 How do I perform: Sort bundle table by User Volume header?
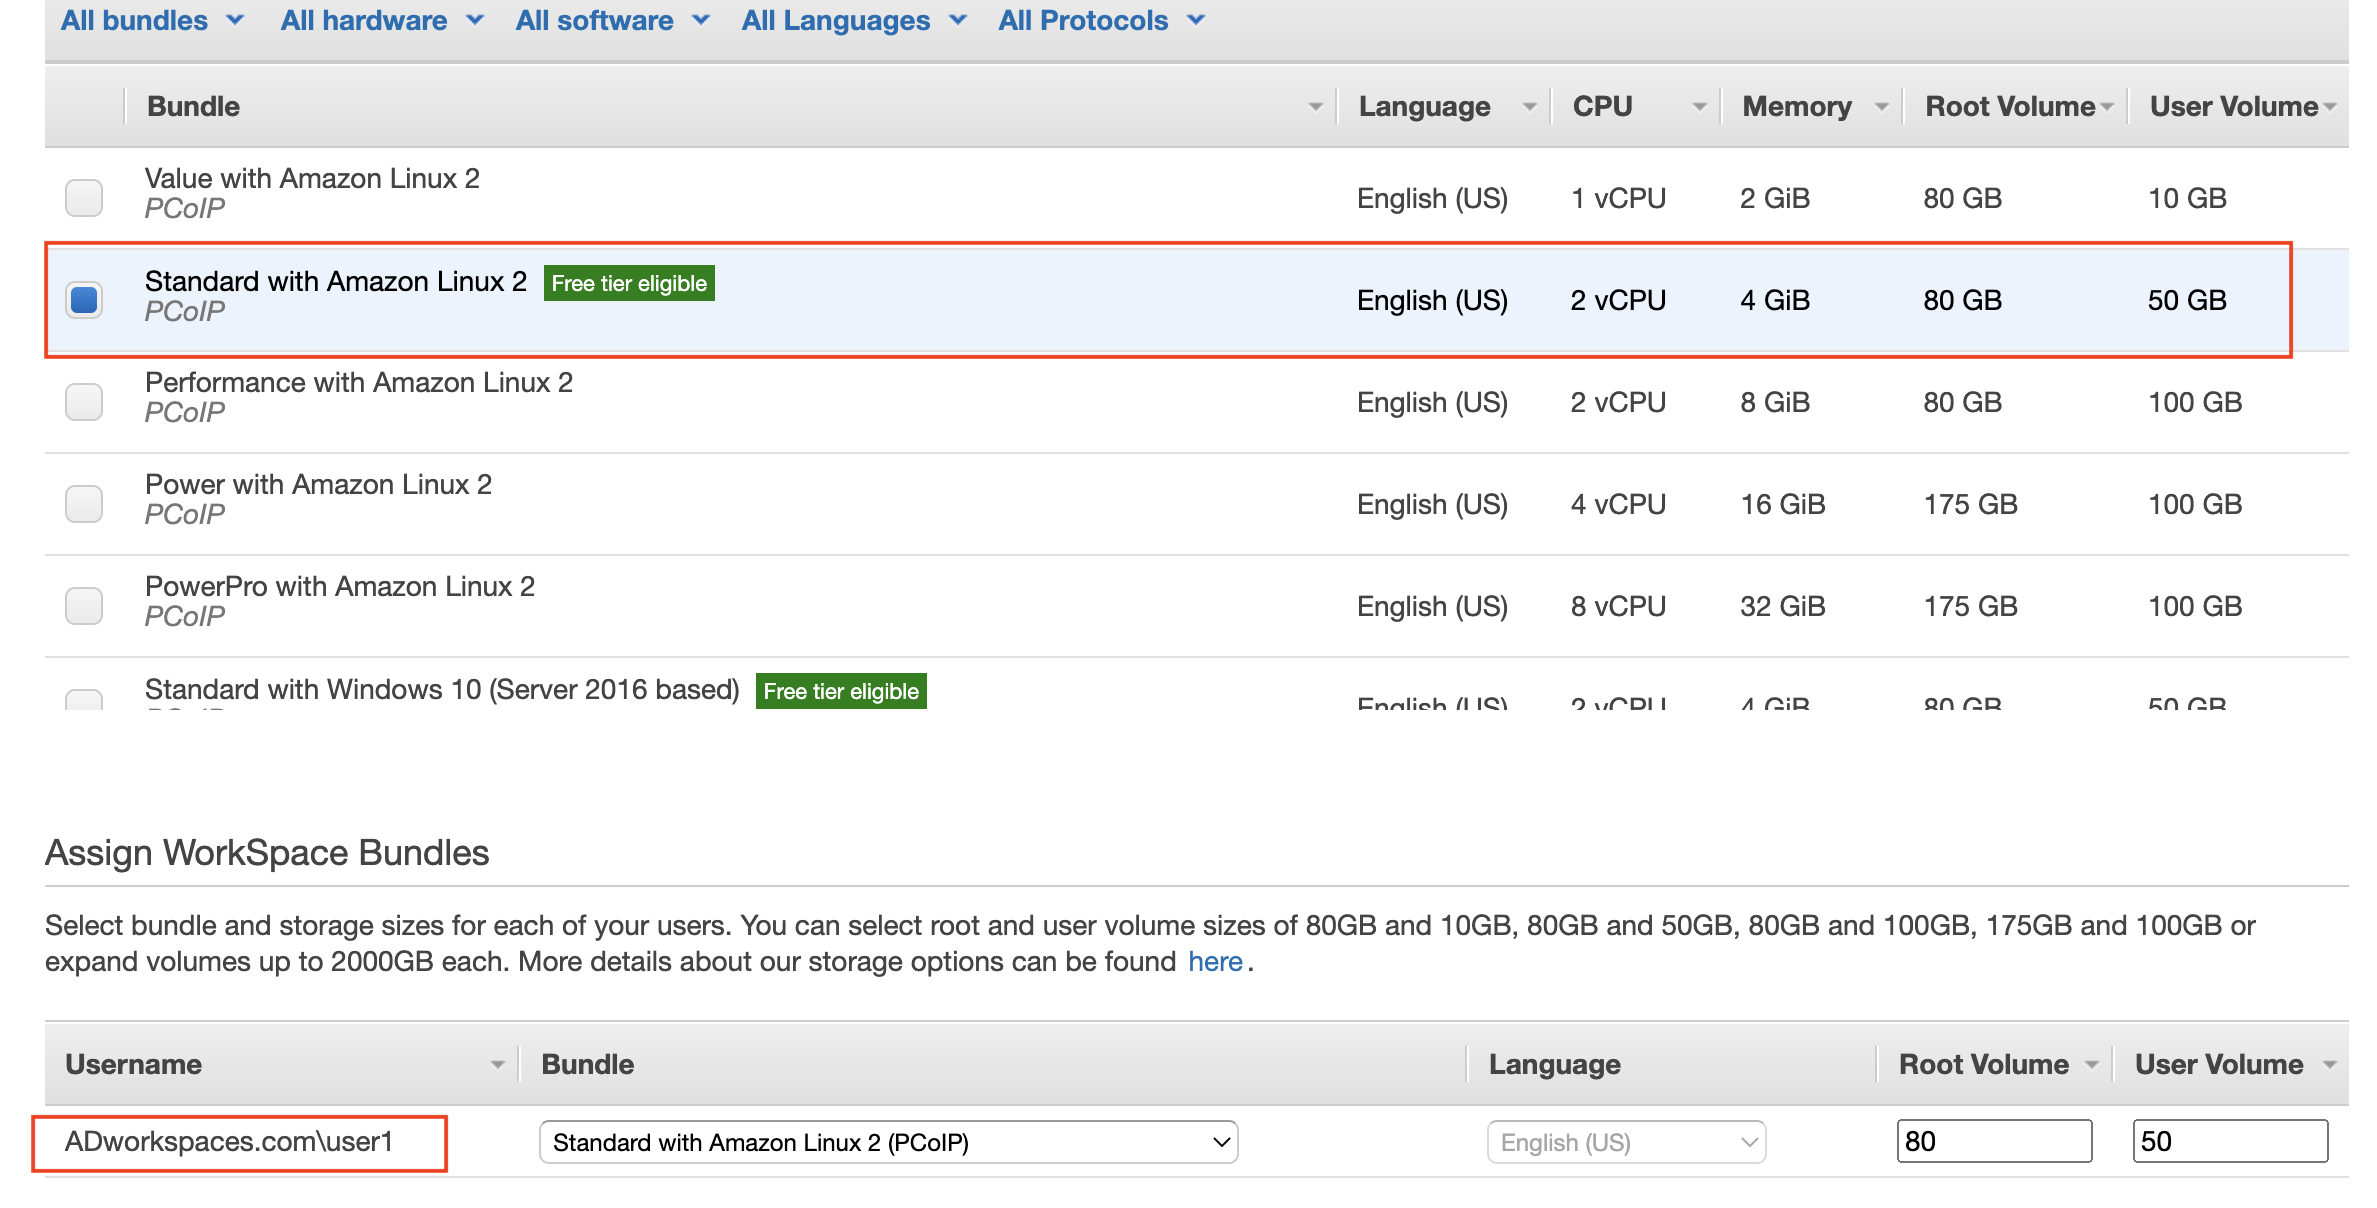coord(2330,107)
